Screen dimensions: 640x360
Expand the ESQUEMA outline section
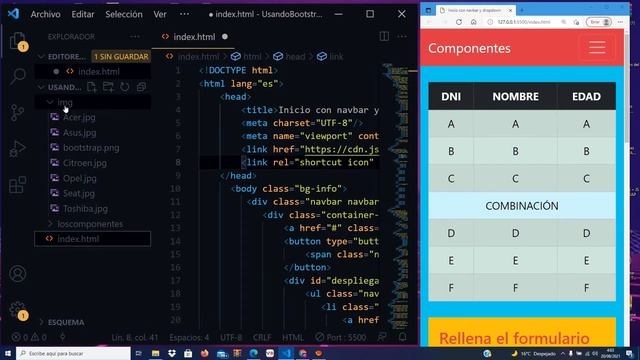tap(61, 322)
